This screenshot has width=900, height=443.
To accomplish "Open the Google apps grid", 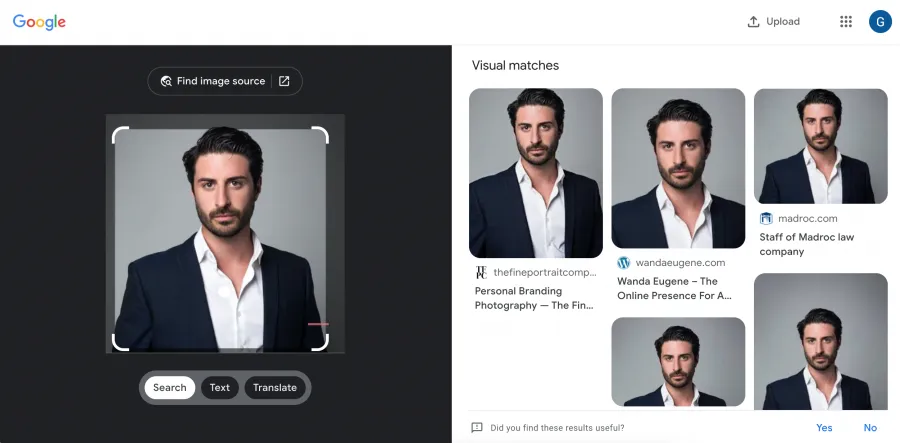I will pyautogui.click(x=845, y=22).
